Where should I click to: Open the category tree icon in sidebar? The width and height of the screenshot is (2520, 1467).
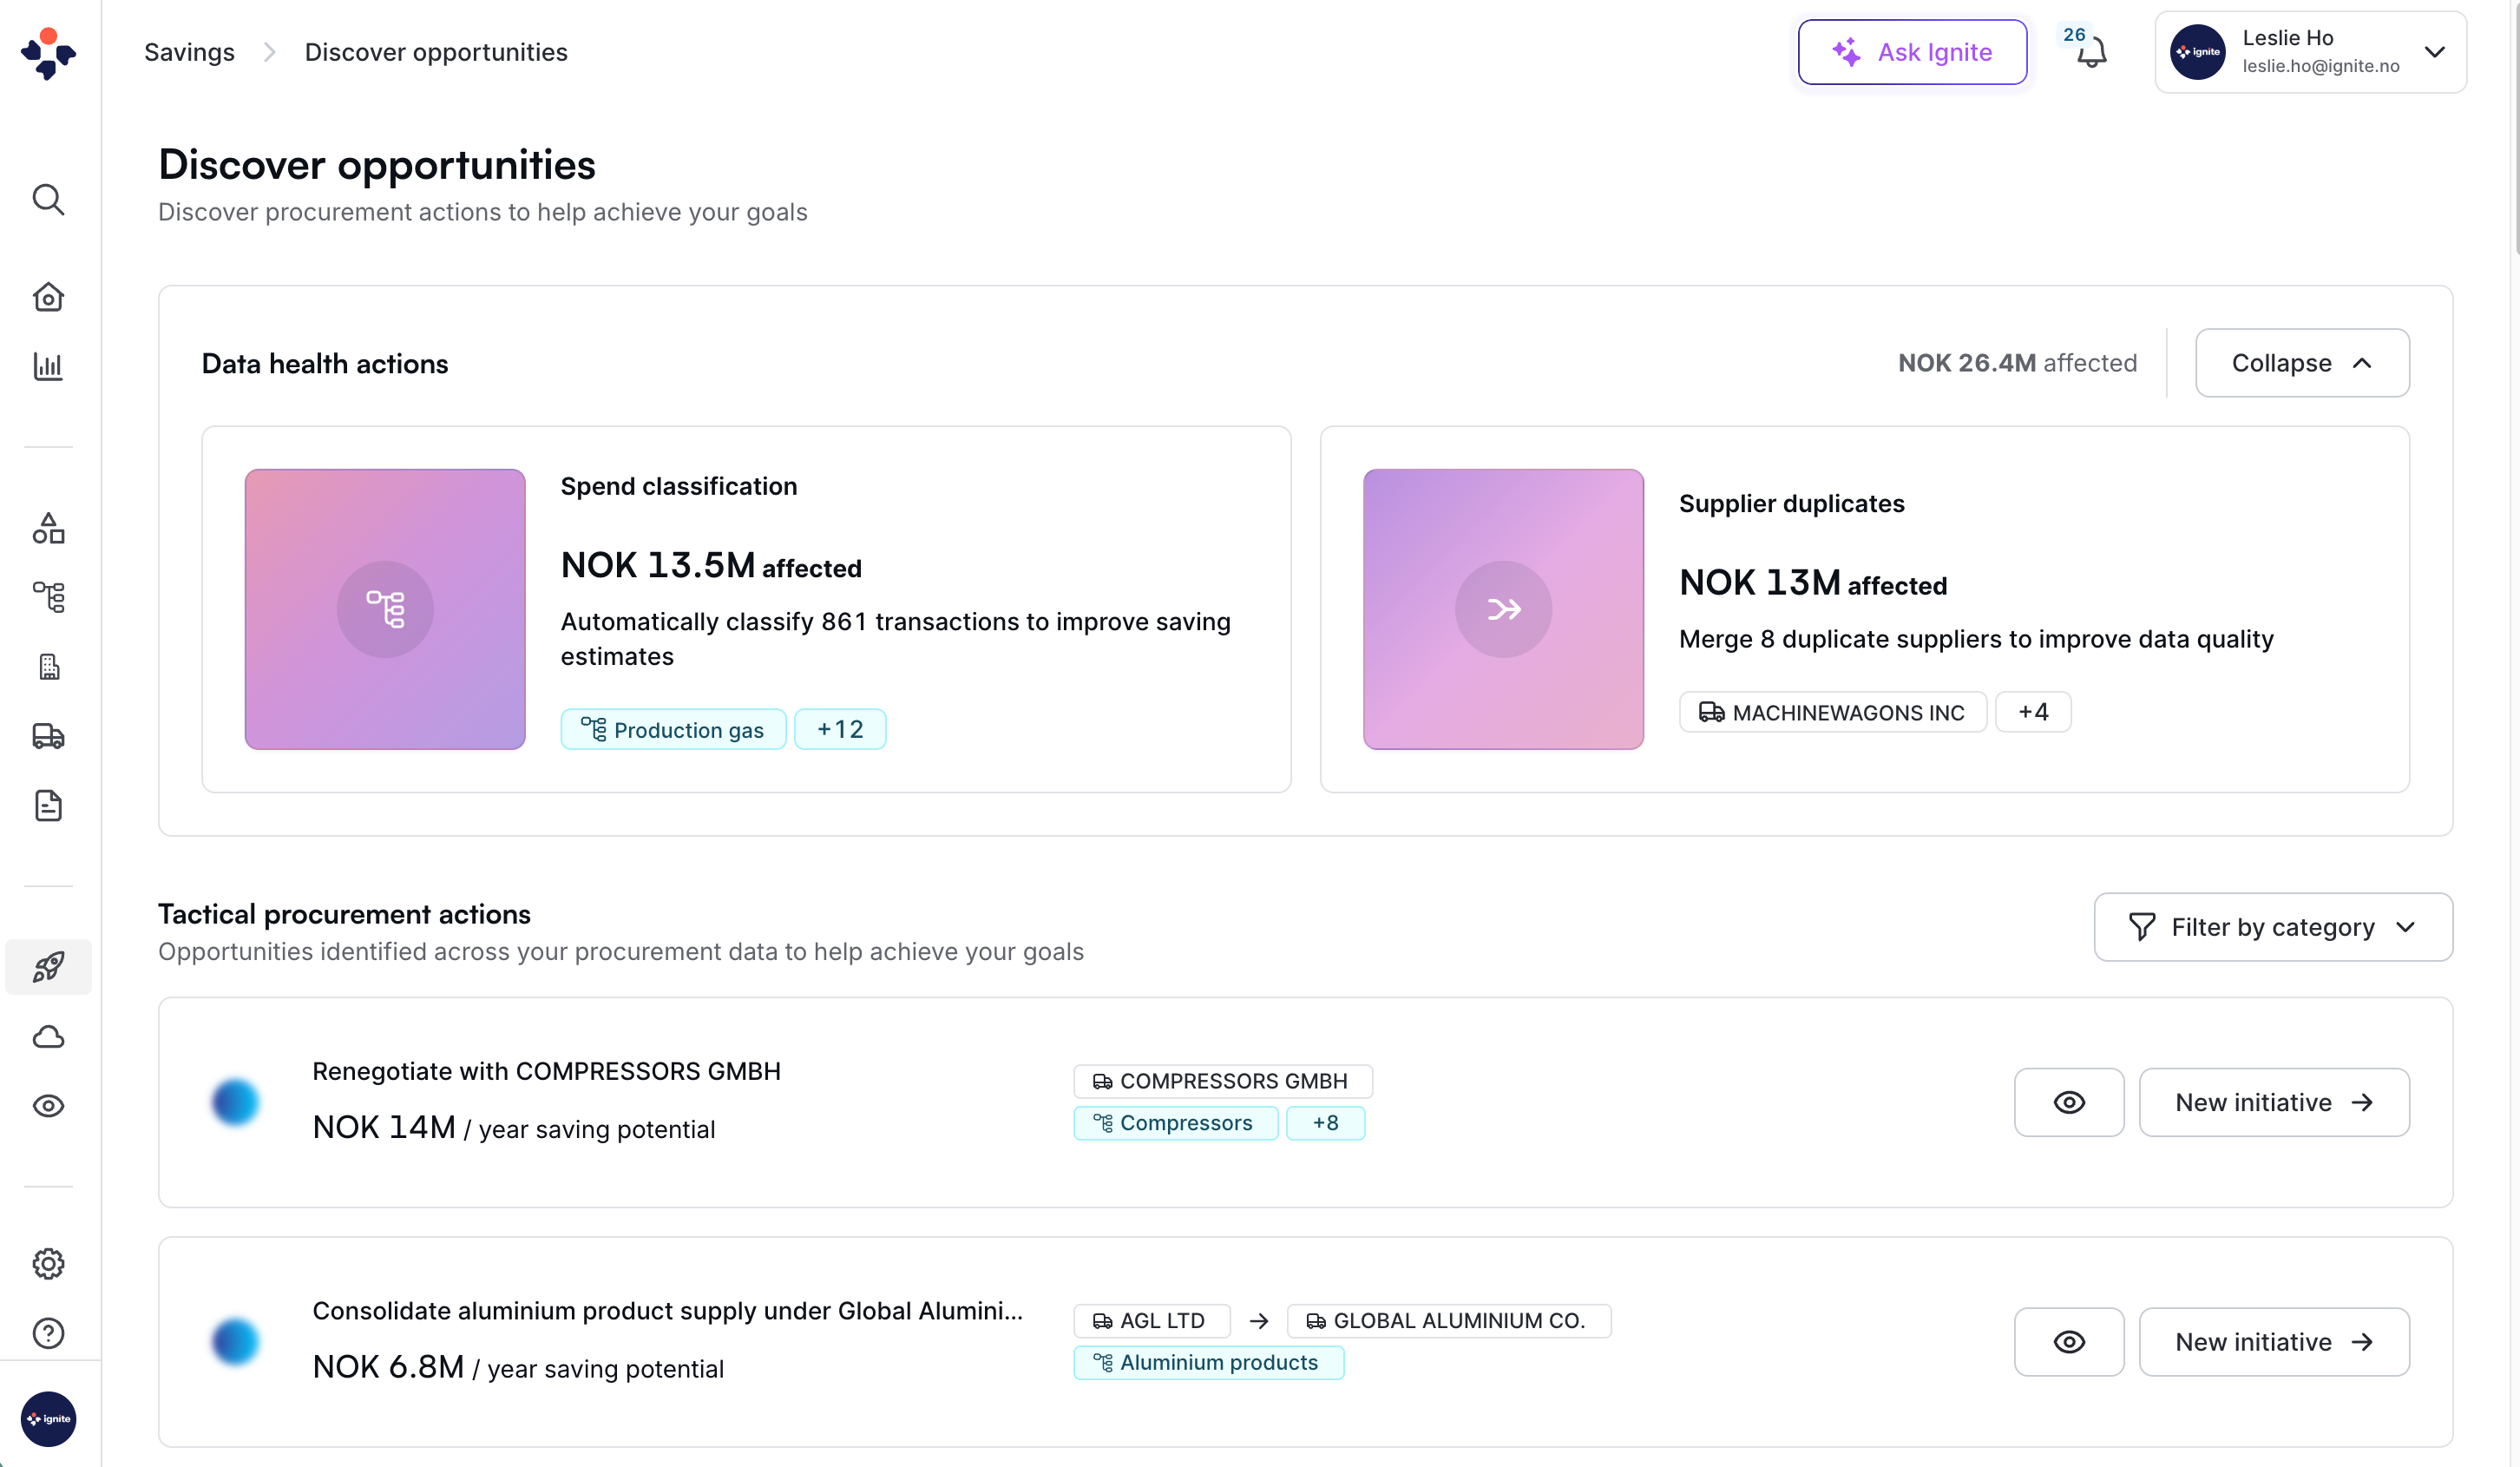[48, 597]
